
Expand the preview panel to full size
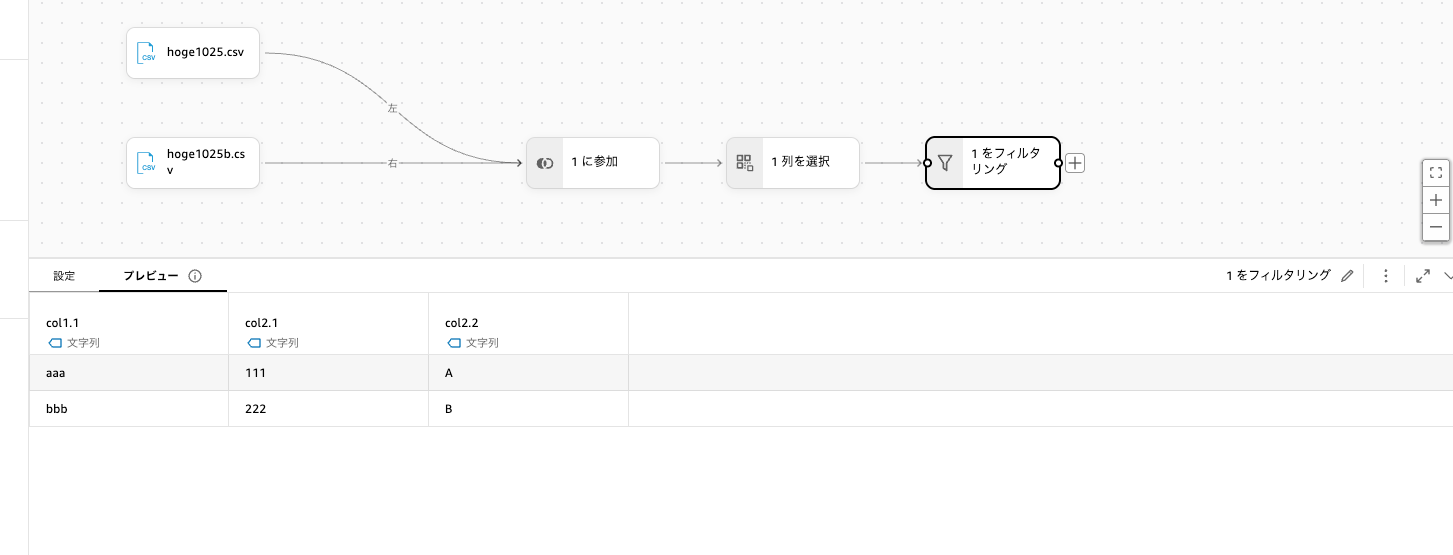[1424, 276]
